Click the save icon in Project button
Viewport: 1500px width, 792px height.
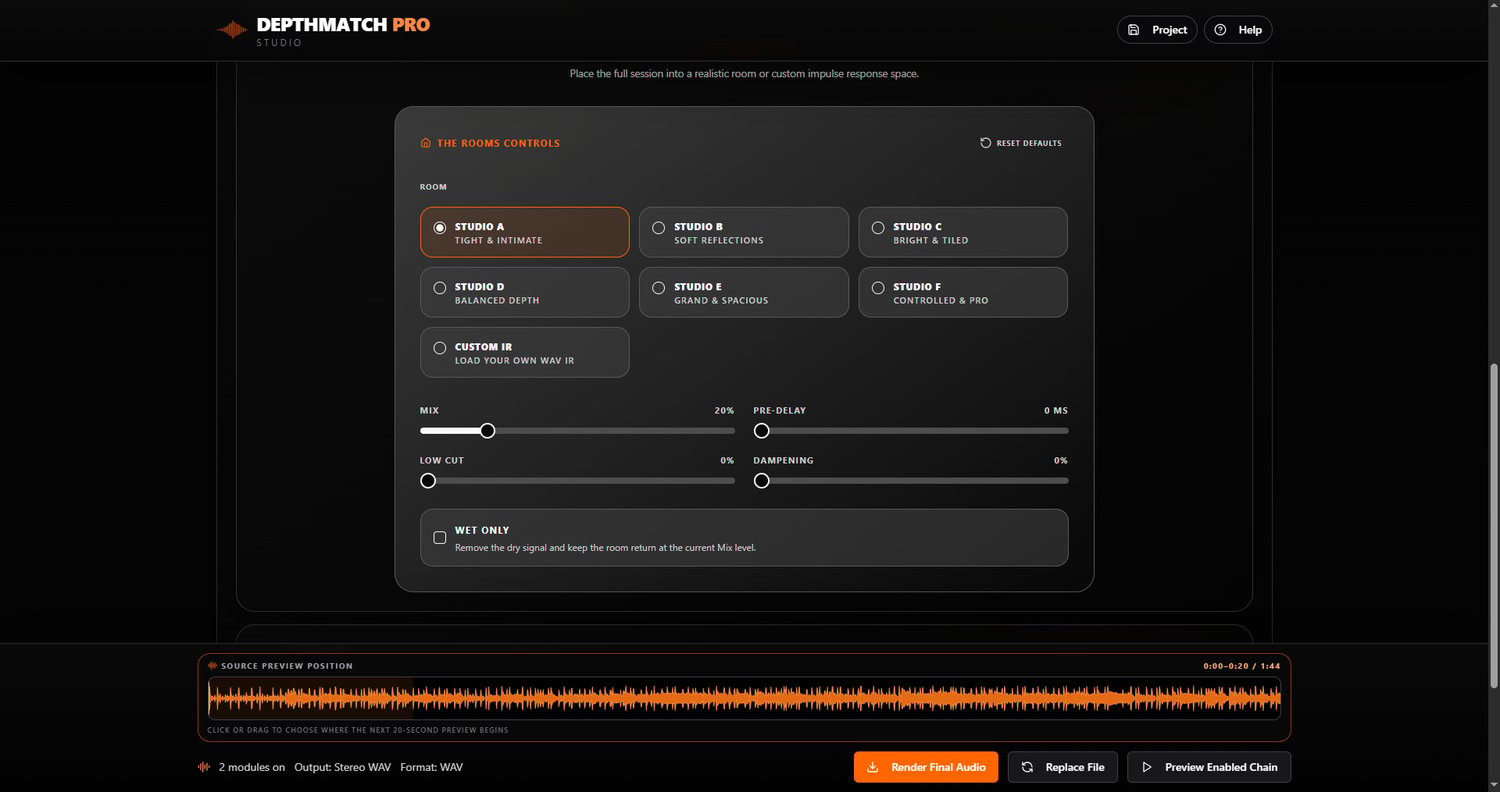pyautogui.click(x=1133, y=30)
